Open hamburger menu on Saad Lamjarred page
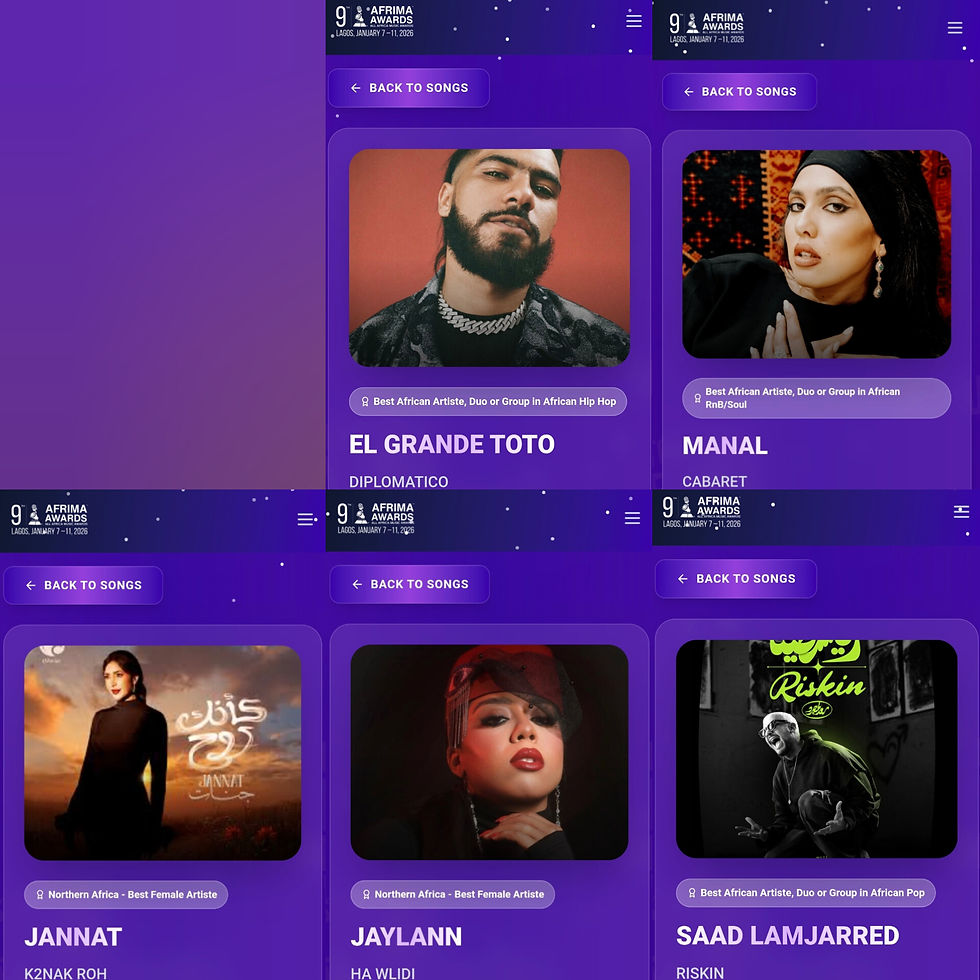The image size is (980, 980). 961,512
